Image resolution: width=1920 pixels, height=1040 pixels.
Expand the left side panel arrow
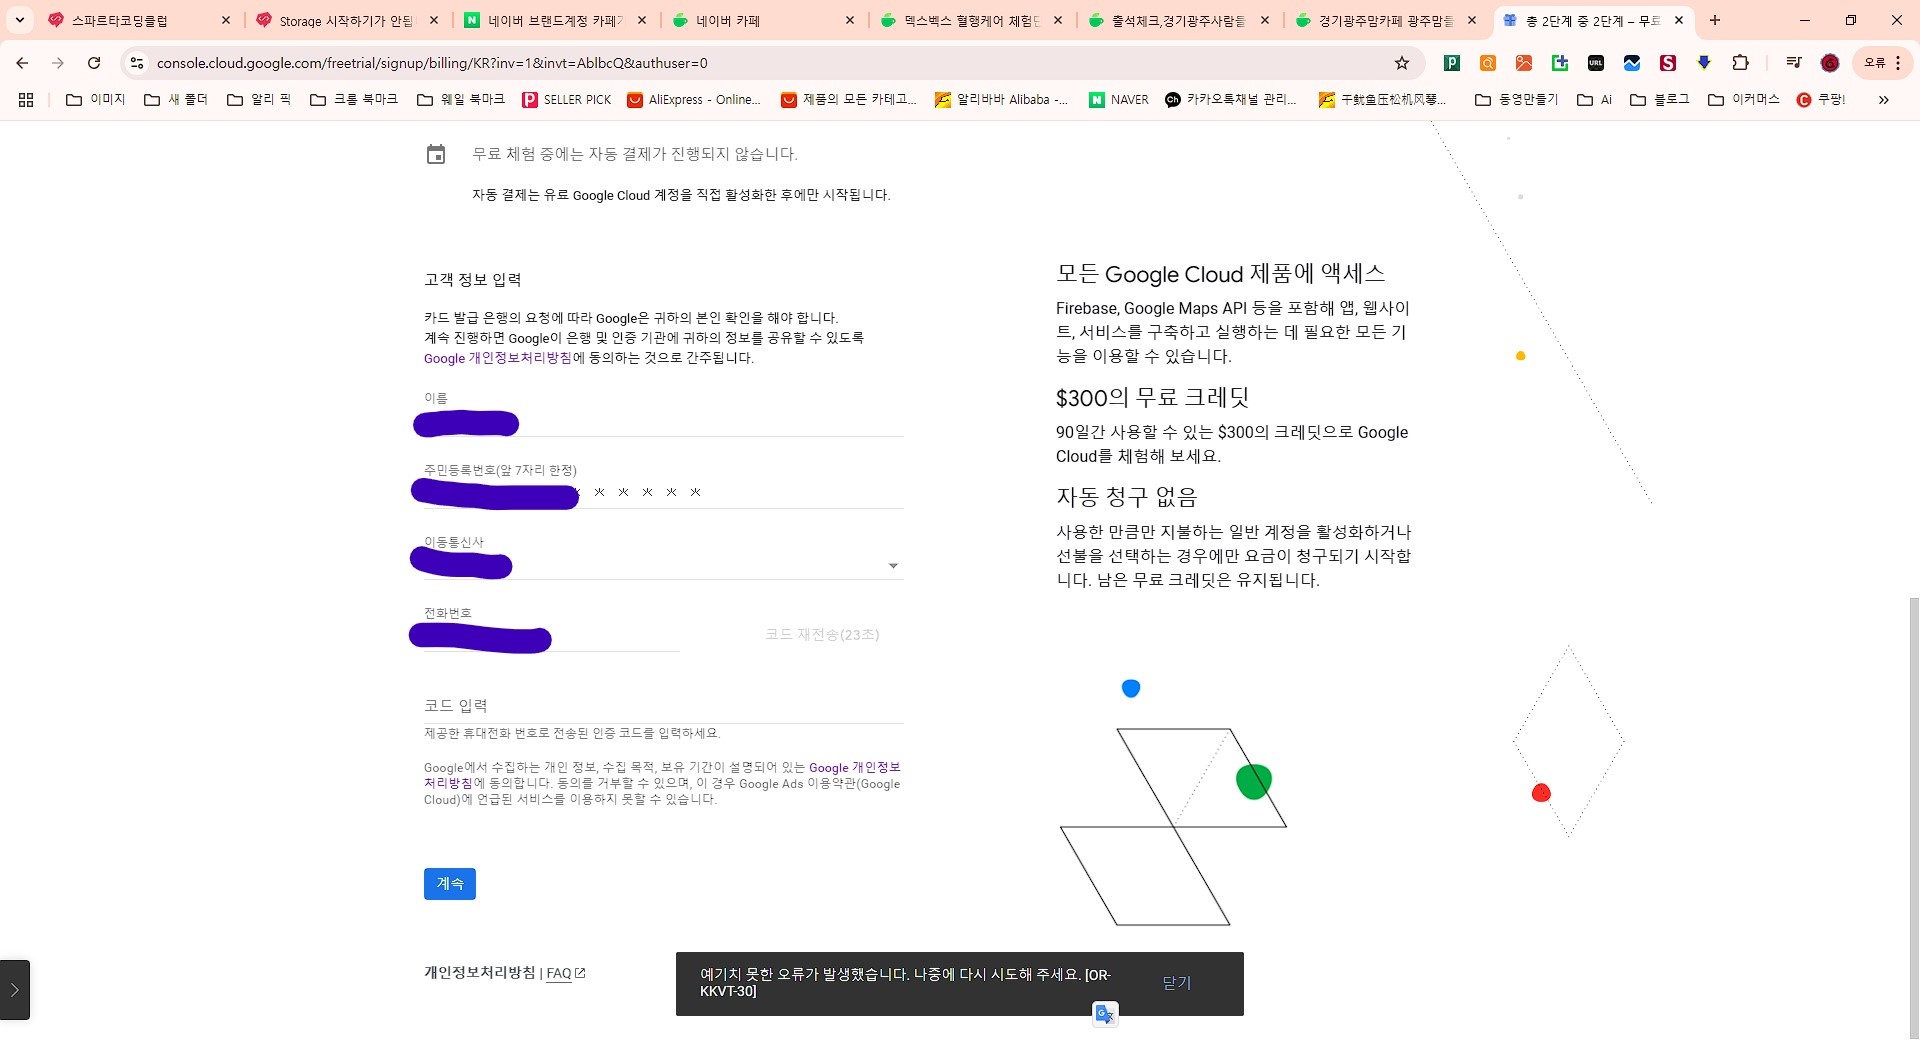click(x=15, y=990)
